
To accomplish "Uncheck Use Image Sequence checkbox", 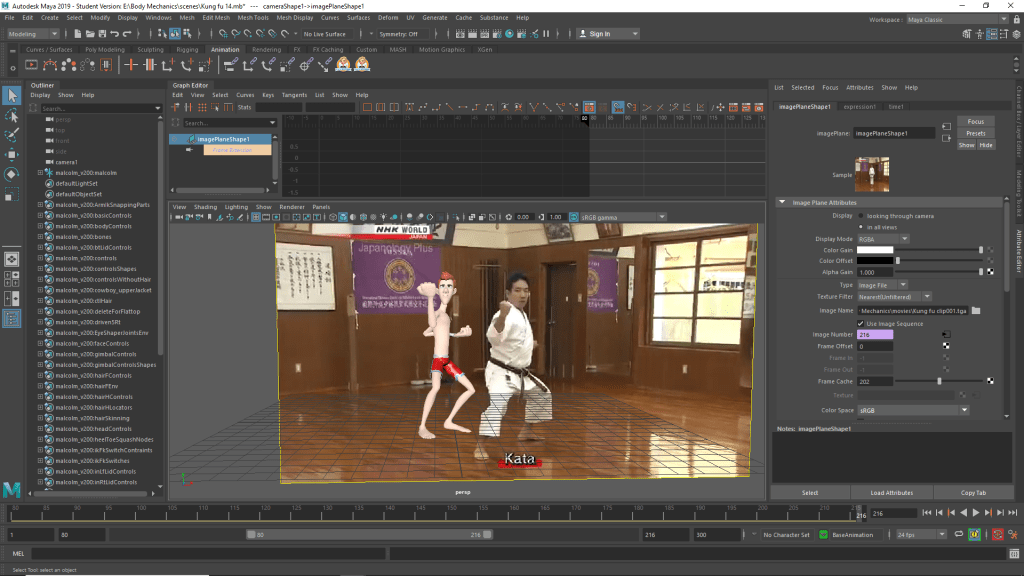I will point(860,323).
